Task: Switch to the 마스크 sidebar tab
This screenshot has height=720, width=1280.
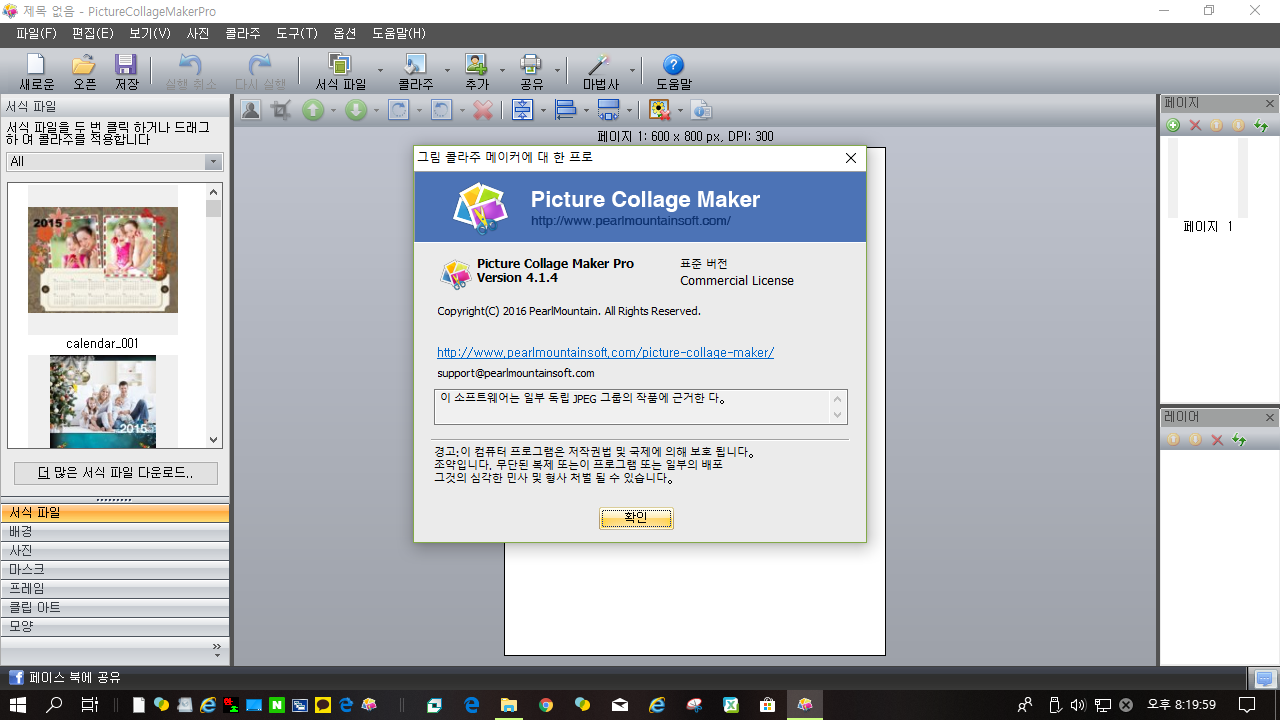Action: 114,569
